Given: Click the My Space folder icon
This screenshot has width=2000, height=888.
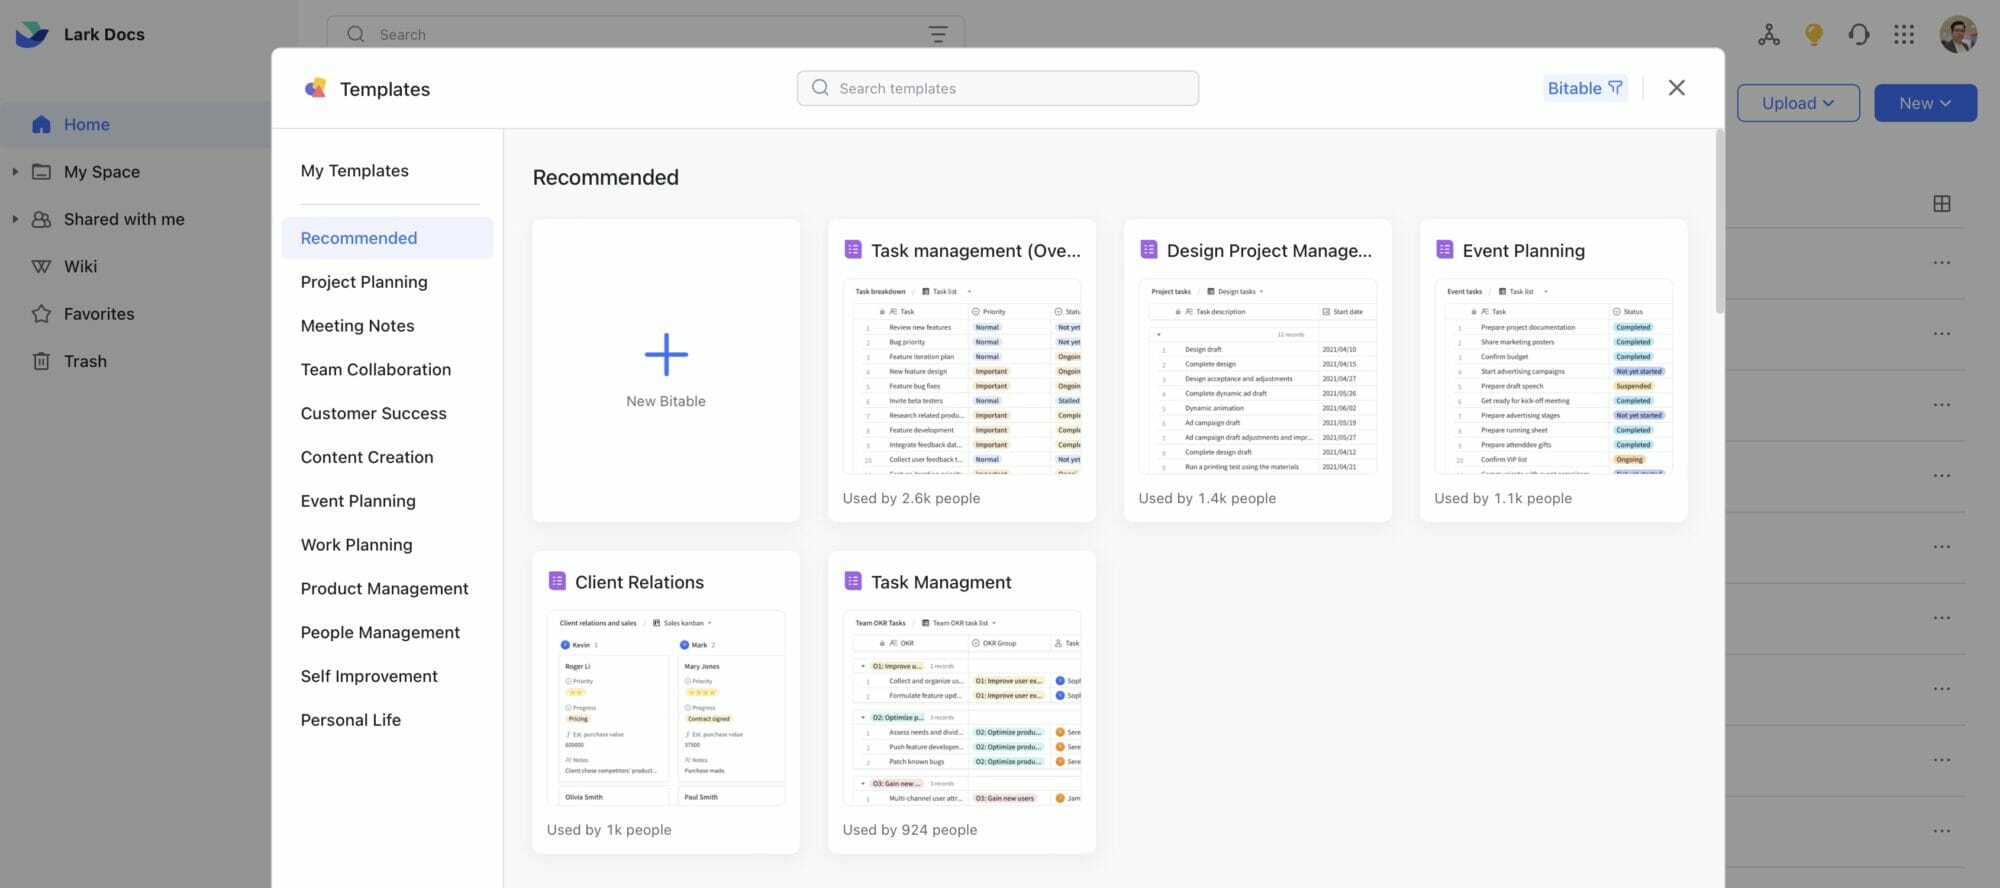Looking at the screenshot, I should [41, 172].
